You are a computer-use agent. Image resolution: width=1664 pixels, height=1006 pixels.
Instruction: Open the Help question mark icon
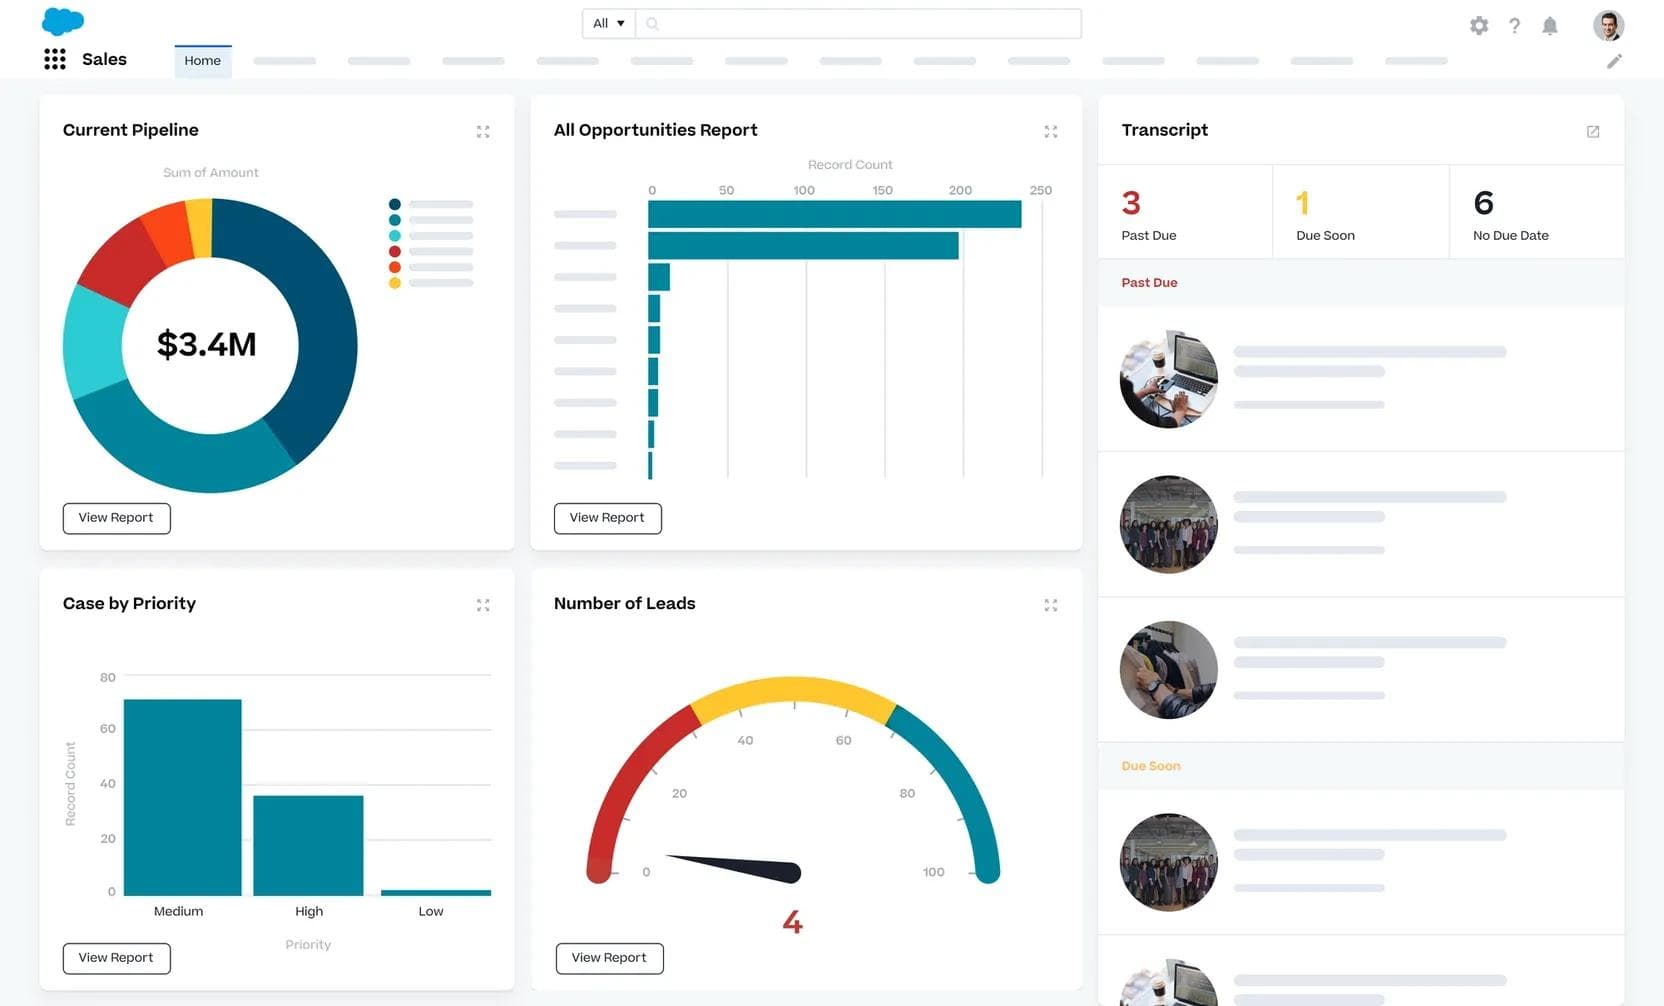tap(1514, 26)
